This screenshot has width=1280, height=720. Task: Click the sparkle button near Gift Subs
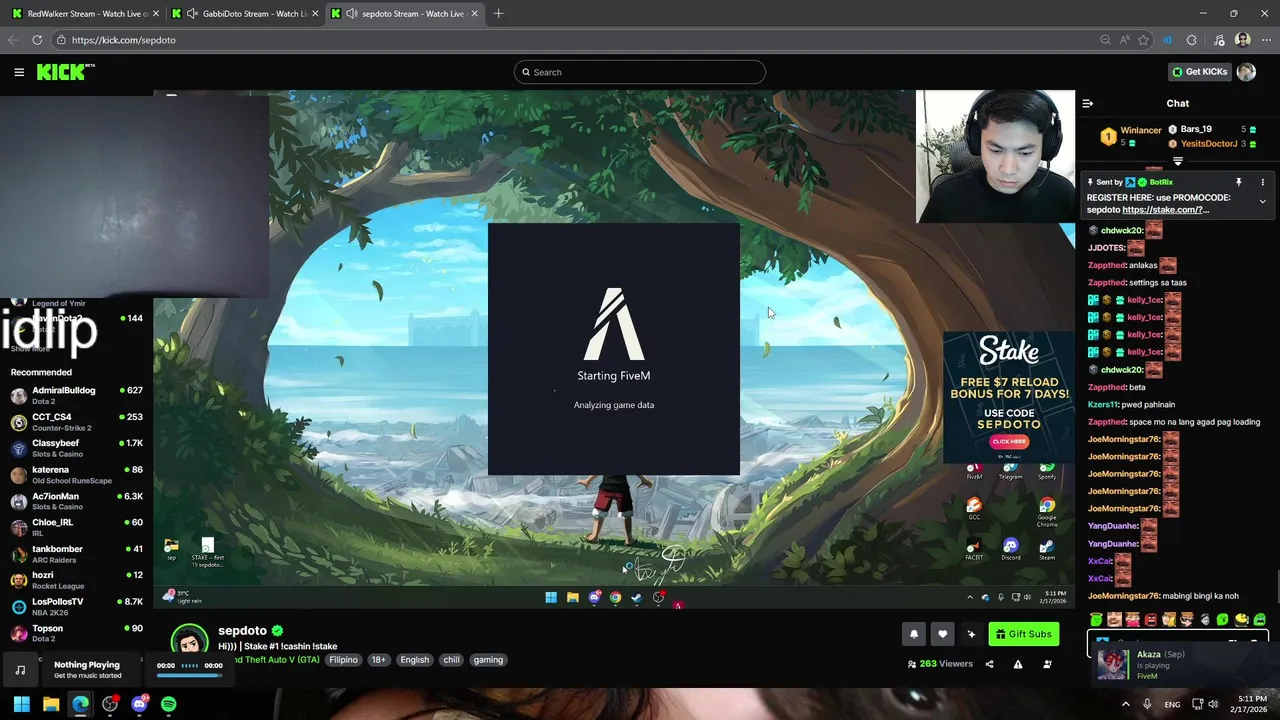pyautogui.click(x=971, y=634)
